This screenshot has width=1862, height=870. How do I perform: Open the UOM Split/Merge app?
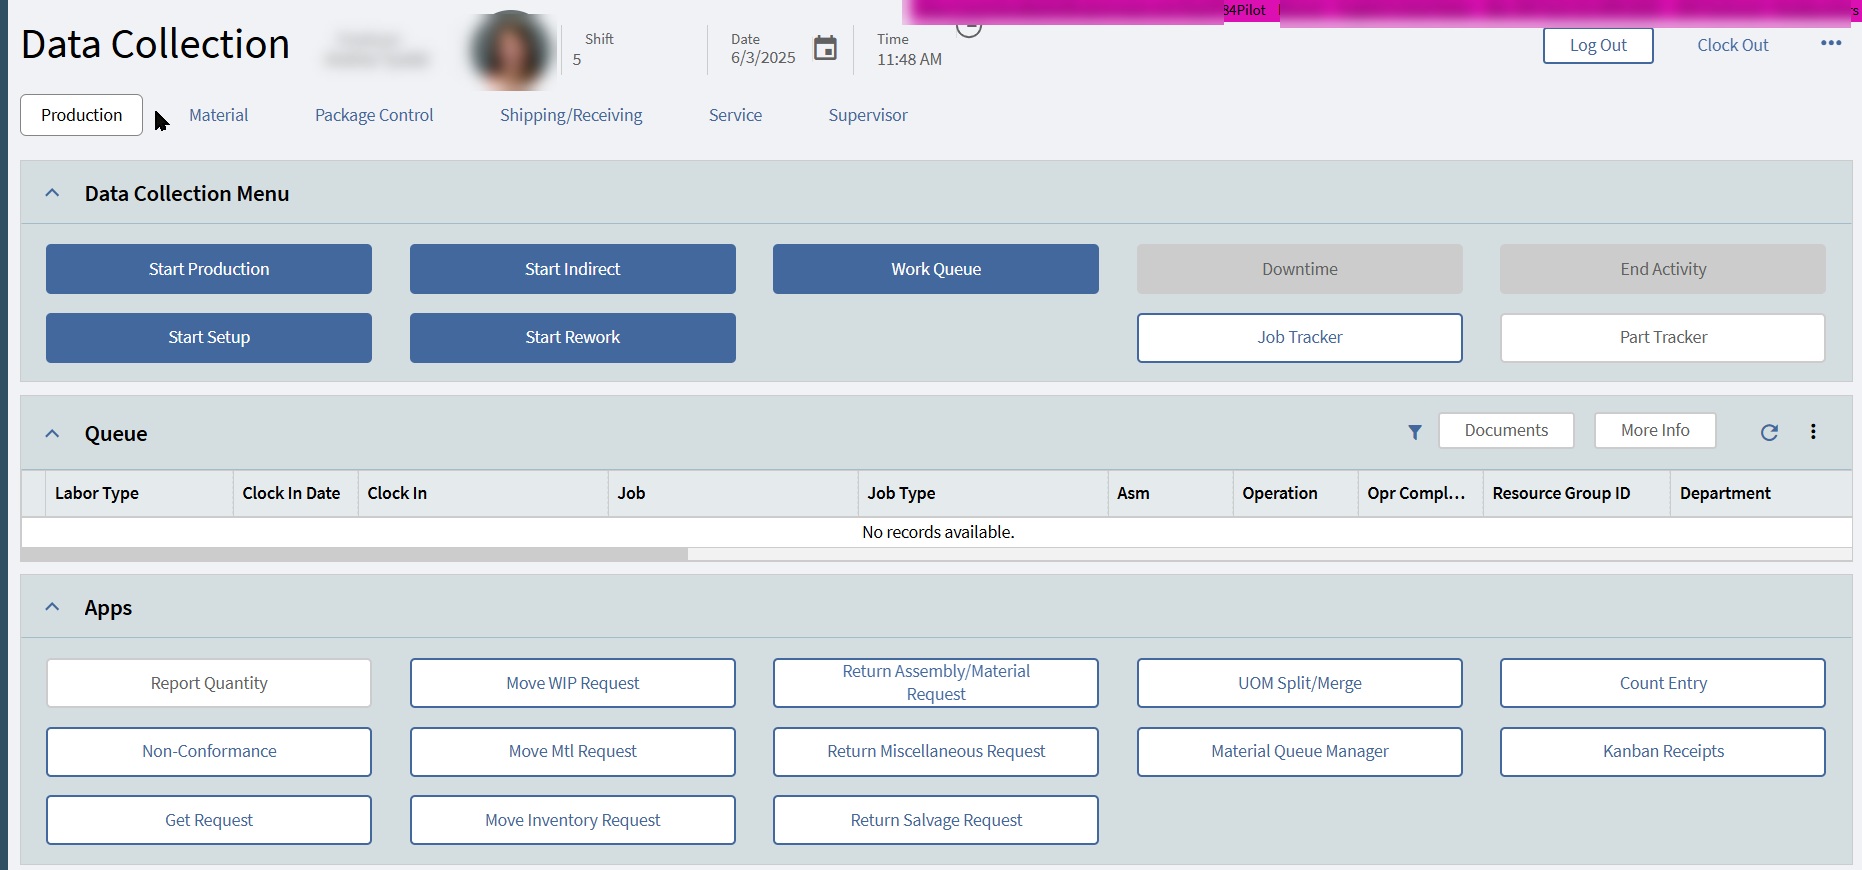pos(1300,683)
